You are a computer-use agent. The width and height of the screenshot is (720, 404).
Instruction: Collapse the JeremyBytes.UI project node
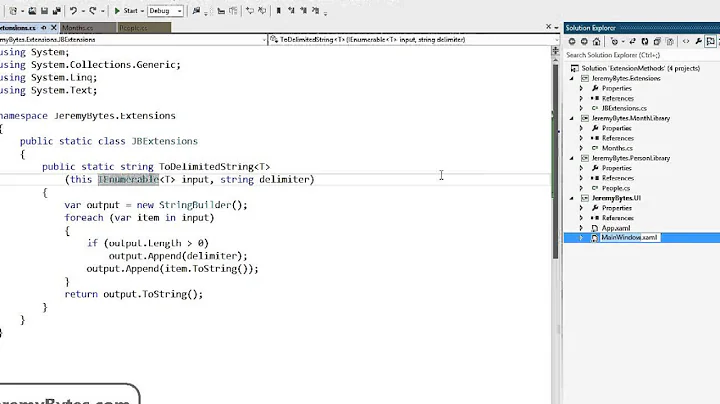coord(572,198)
